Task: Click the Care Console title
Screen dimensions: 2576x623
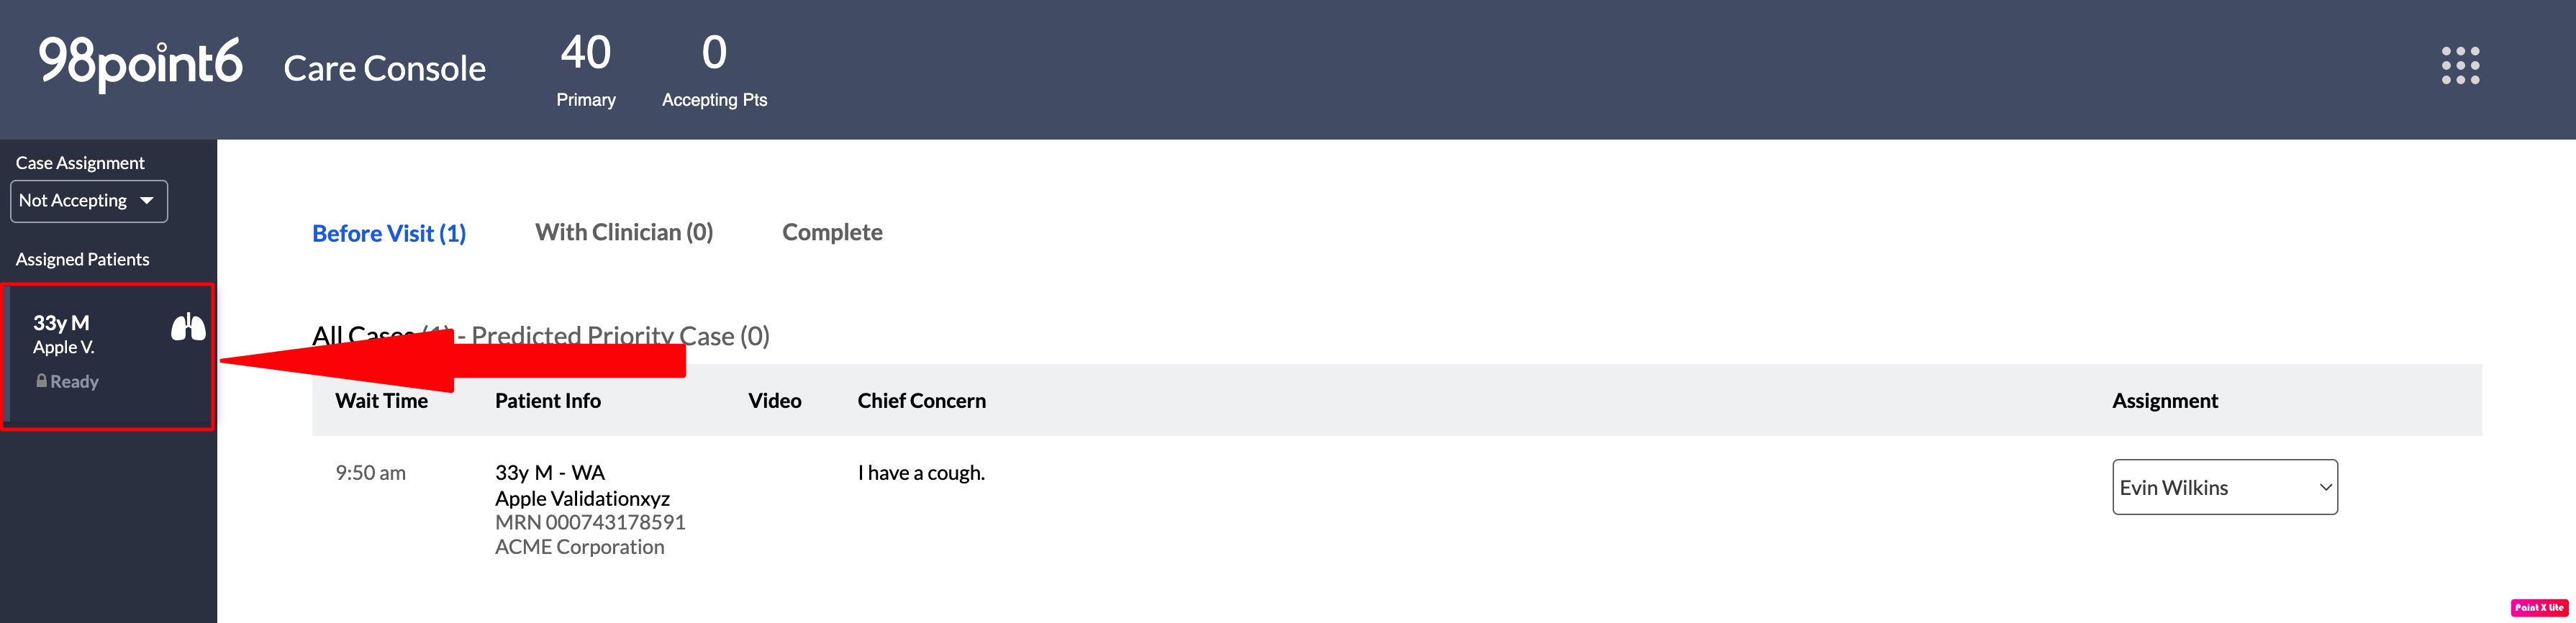Action: click(x=385, y=68)
